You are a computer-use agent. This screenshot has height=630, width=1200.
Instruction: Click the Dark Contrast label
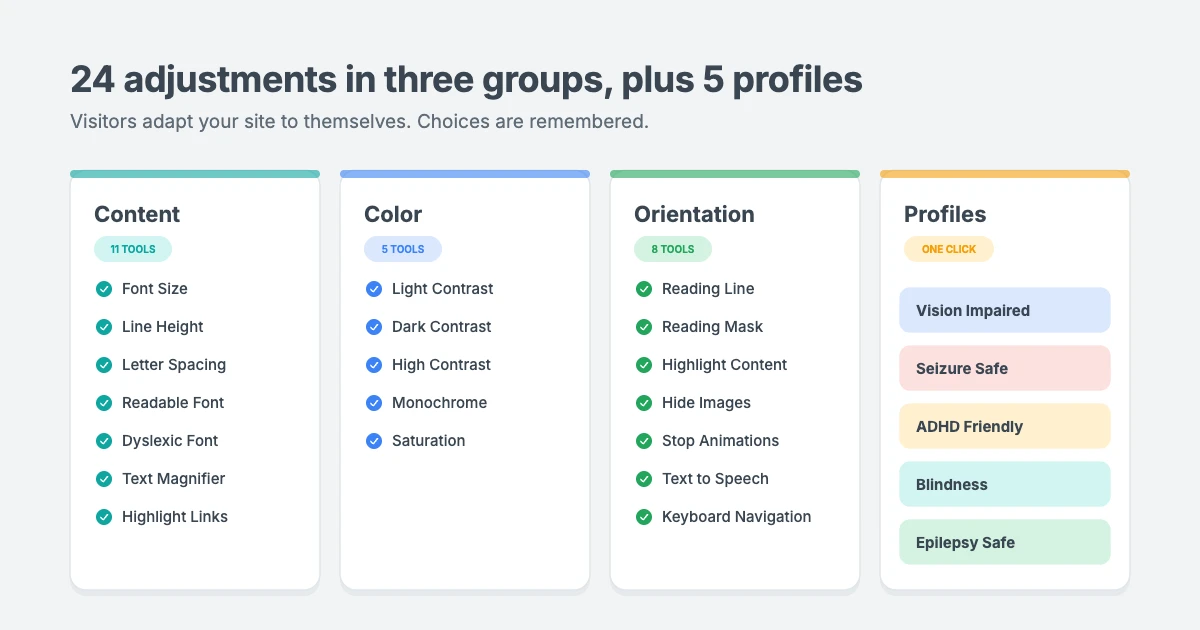(442, 327)
